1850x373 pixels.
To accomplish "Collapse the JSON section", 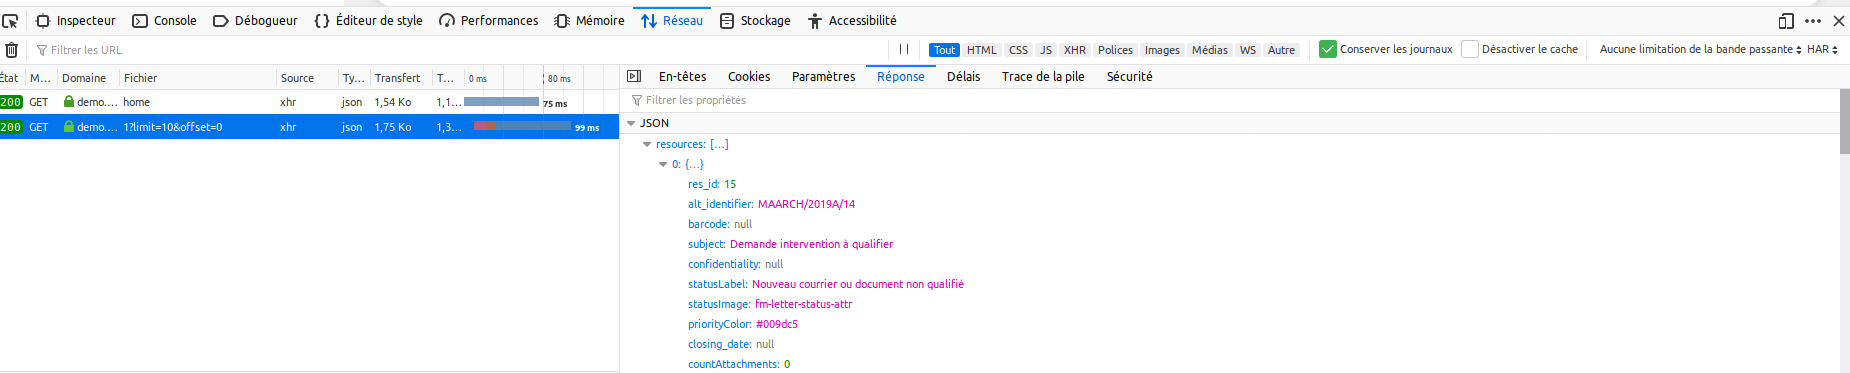I will click(x=631, y=123).
